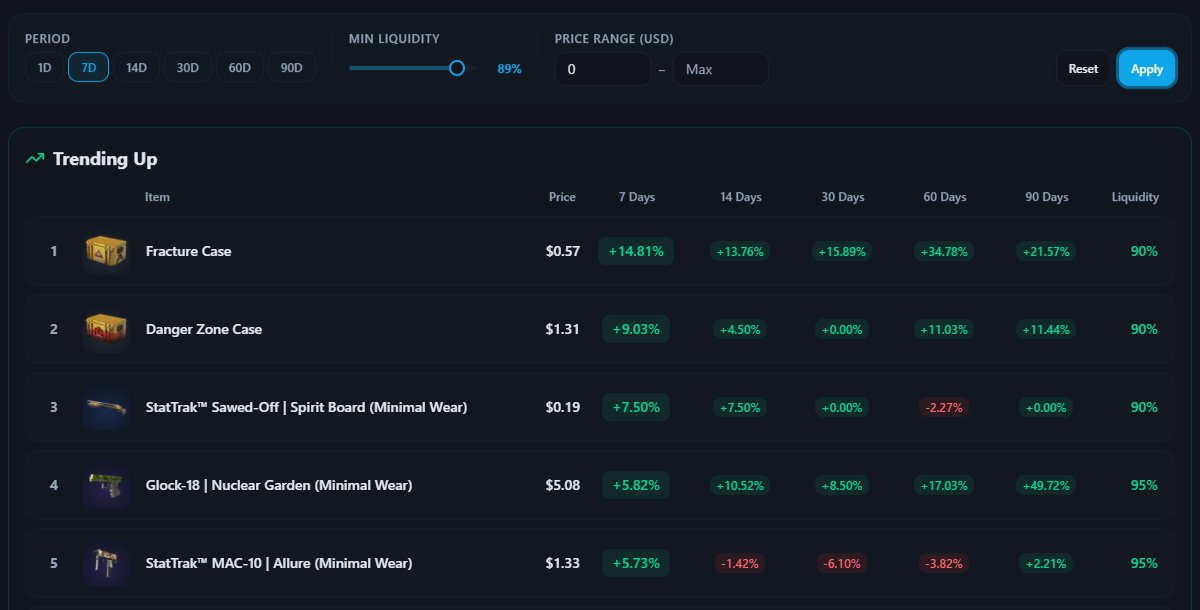Select the 1D period option
Screen dimensions: 1200x610
[44, 67]
